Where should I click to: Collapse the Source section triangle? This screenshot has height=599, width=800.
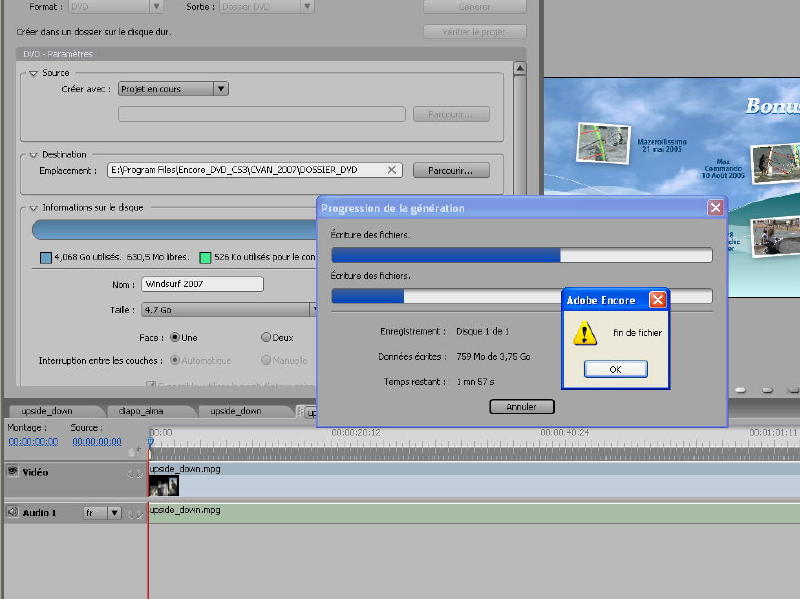(x=34, y=73)
